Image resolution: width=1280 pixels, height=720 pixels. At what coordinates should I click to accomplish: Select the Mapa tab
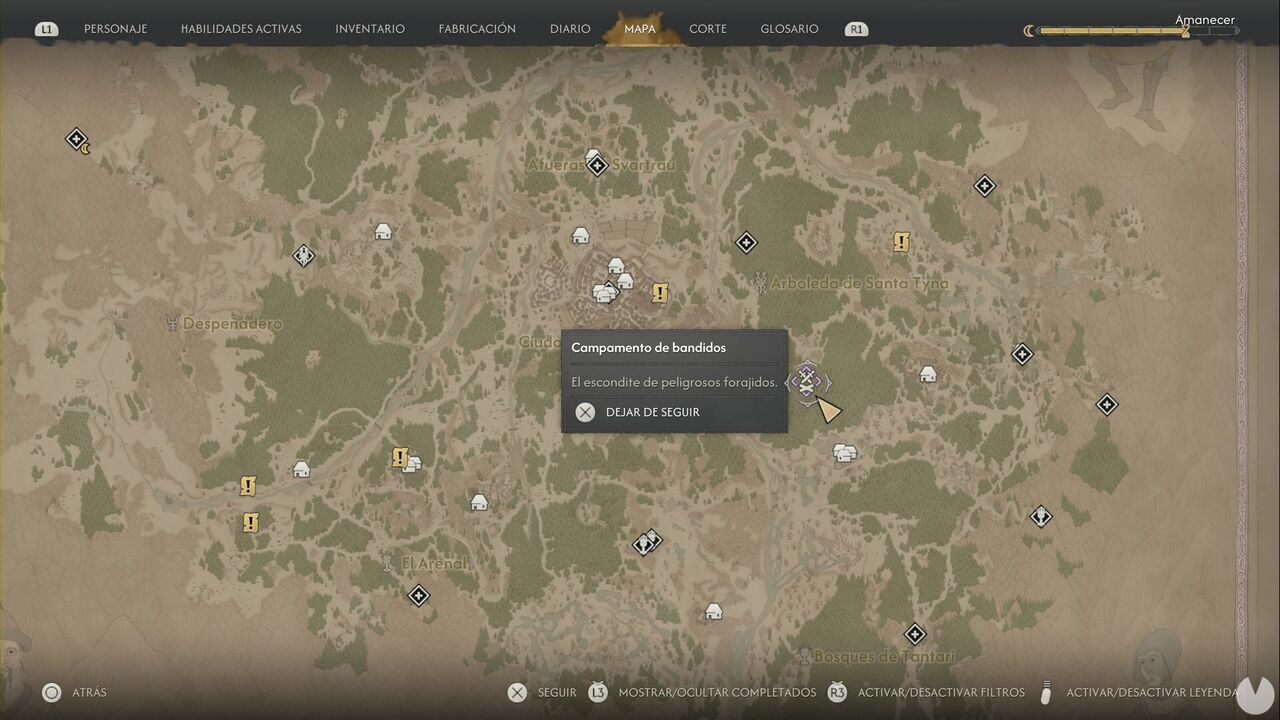tap(640, 29)
